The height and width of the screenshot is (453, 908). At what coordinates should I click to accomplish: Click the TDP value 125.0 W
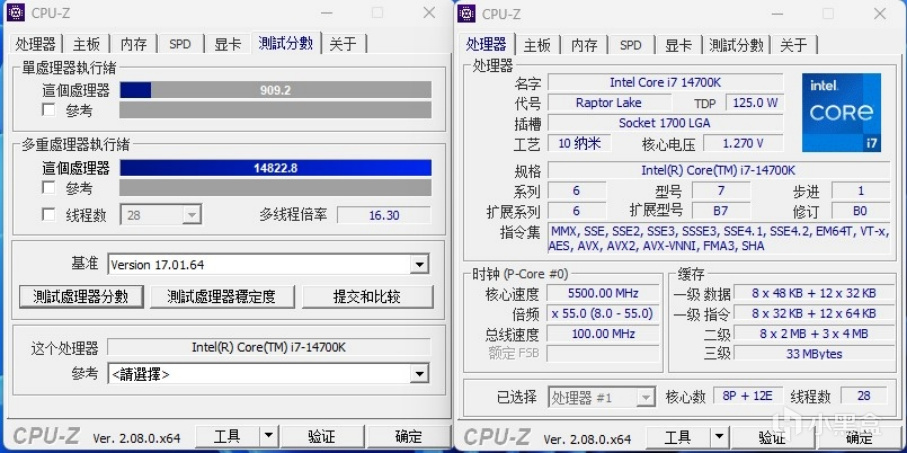[x=755, y=103]
